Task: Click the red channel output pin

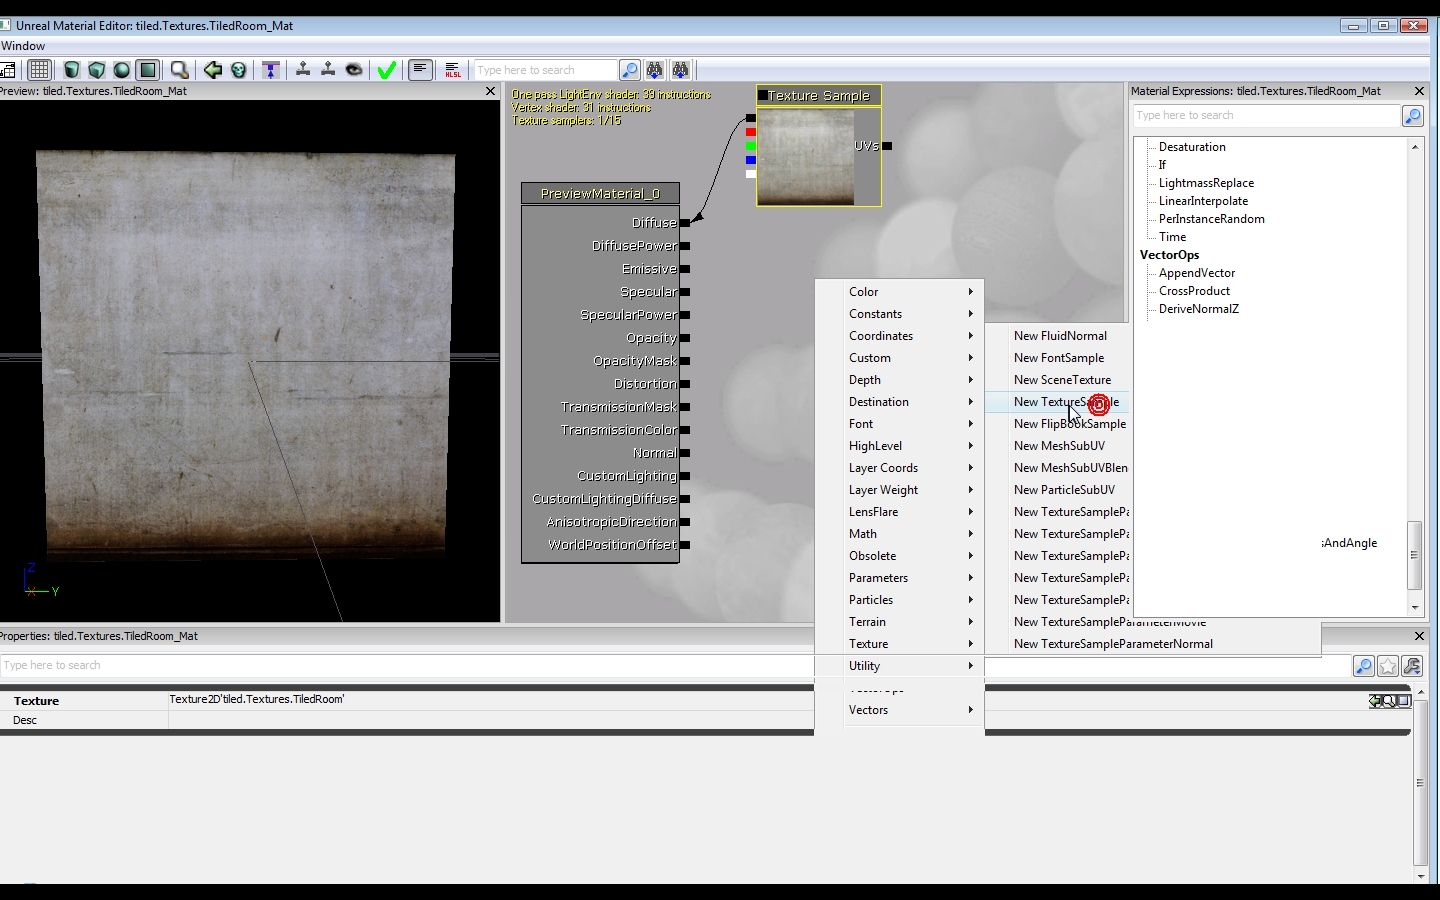Action: [751, 132]
